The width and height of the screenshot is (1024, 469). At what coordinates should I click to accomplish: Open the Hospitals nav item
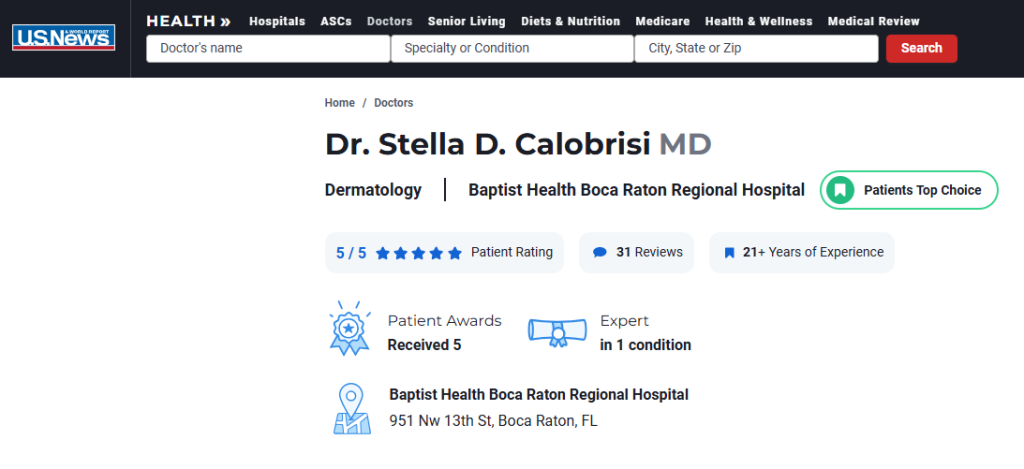278,21
